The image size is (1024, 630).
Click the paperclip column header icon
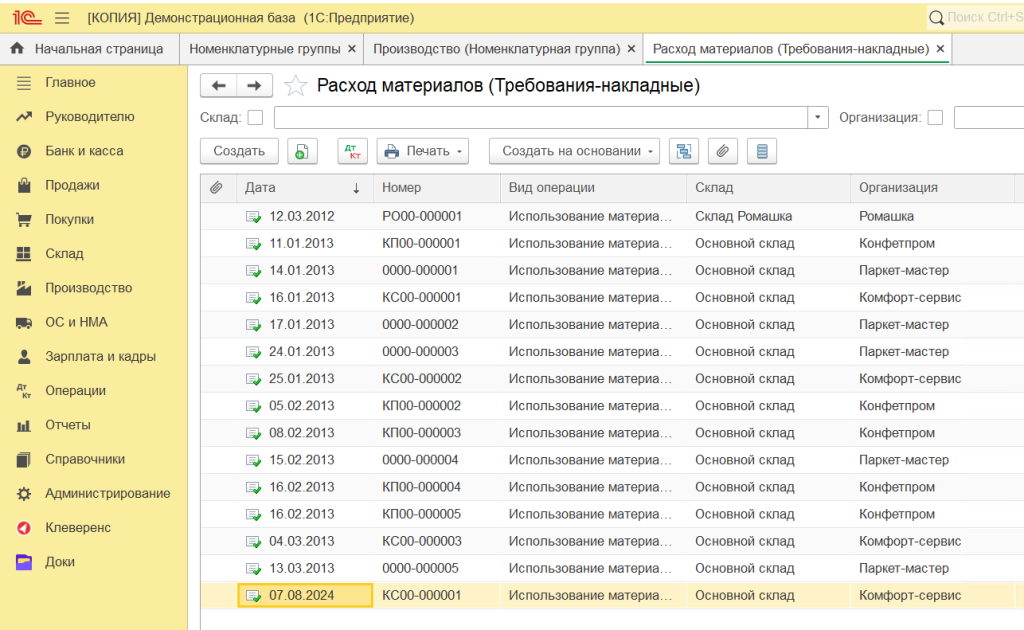click(216, 188)
